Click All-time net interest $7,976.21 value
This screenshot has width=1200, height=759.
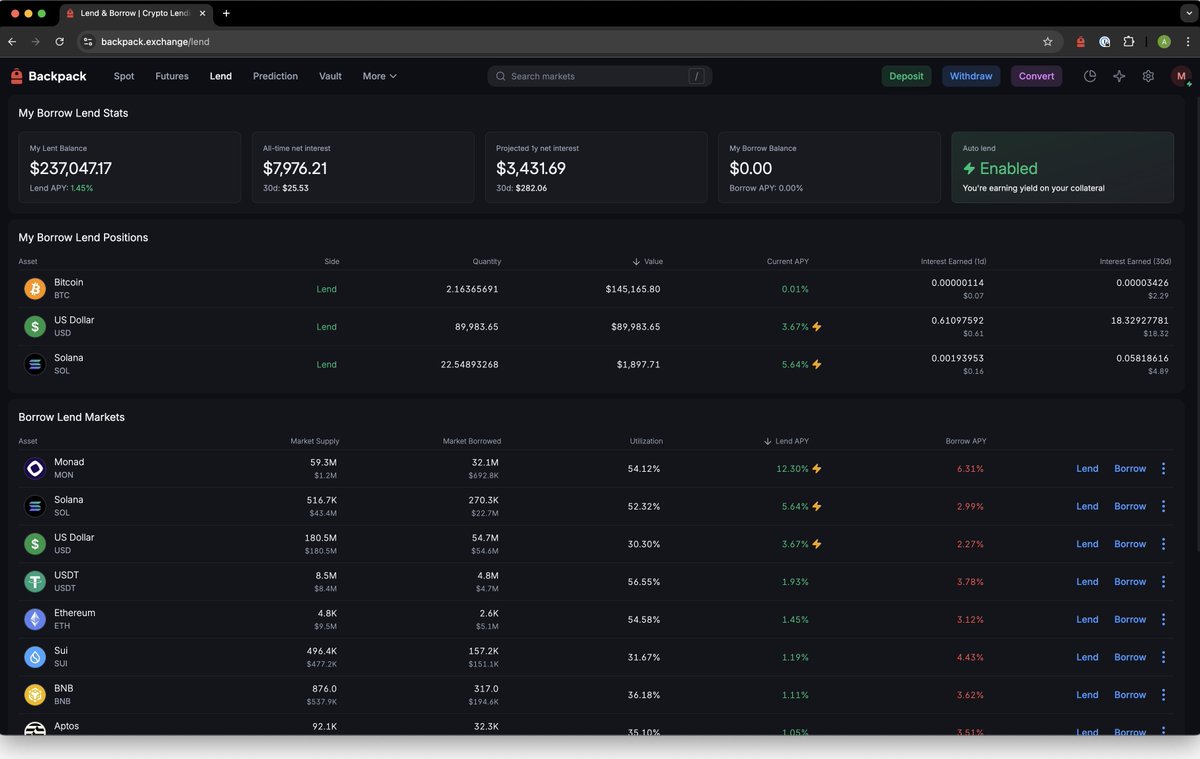pyautogui.click(x=295, y=168)
